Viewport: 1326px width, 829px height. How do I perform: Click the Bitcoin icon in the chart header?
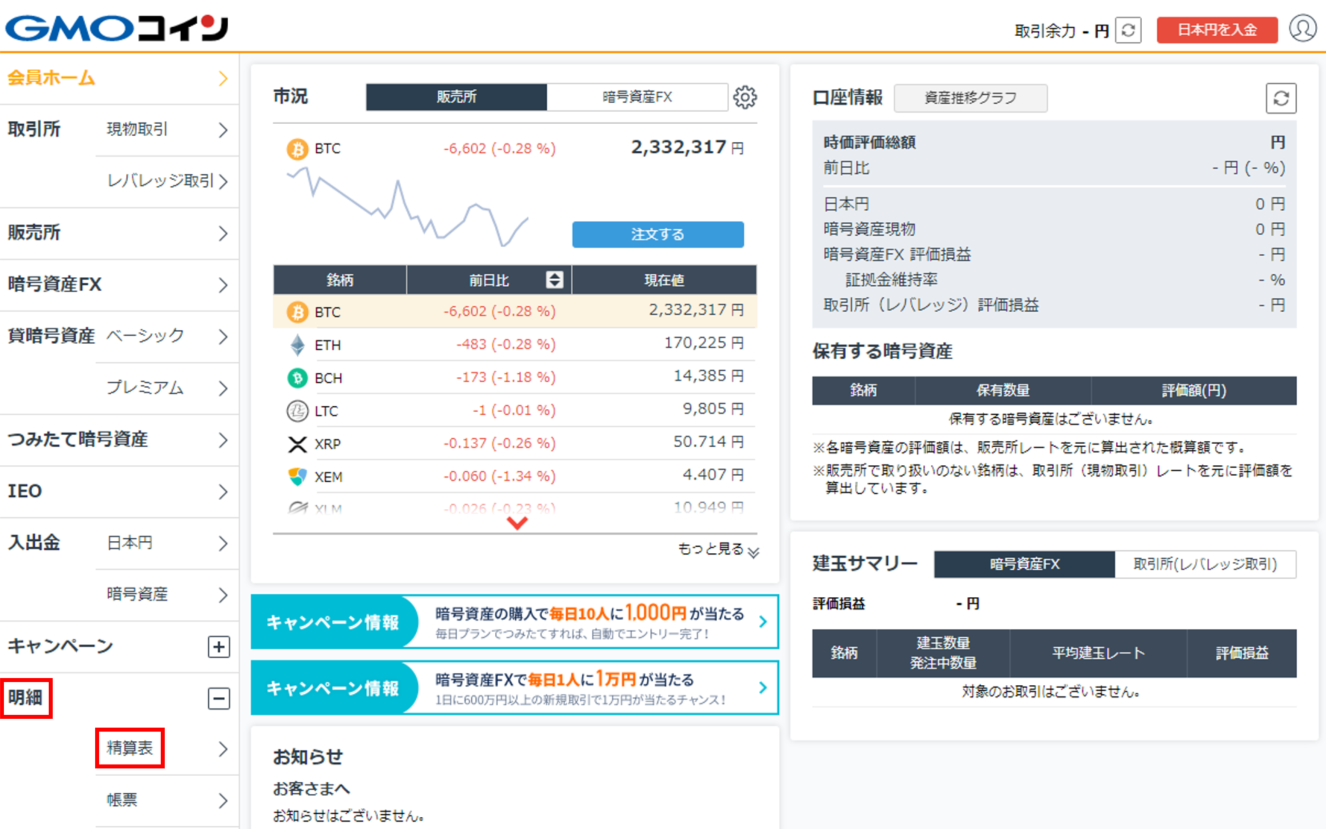(297, 149)
